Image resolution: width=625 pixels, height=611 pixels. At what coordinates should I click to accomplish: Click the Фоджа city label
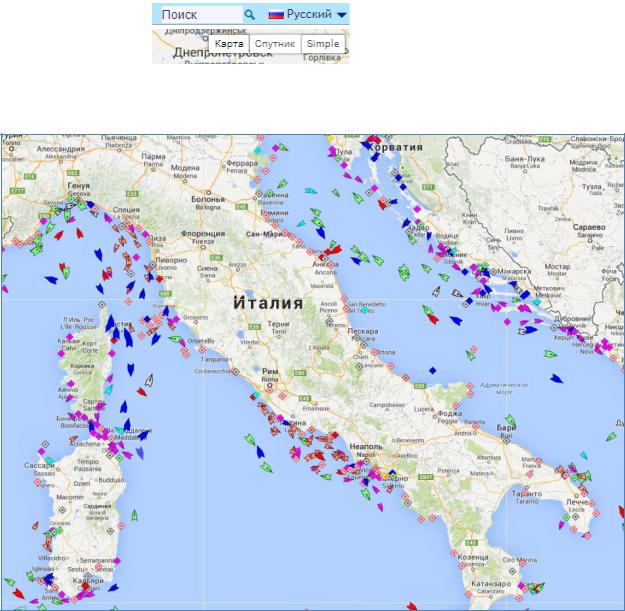(x=449, y=414)
